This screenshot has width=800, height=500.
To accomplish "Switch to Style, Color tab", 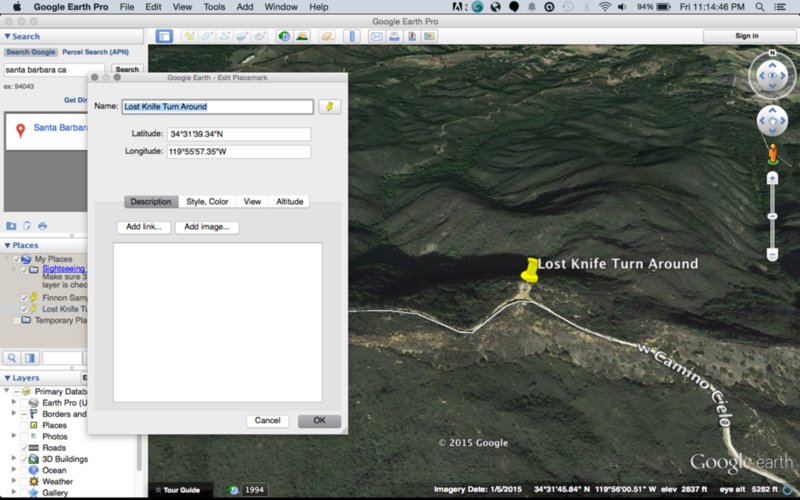I will coord(207,202).
